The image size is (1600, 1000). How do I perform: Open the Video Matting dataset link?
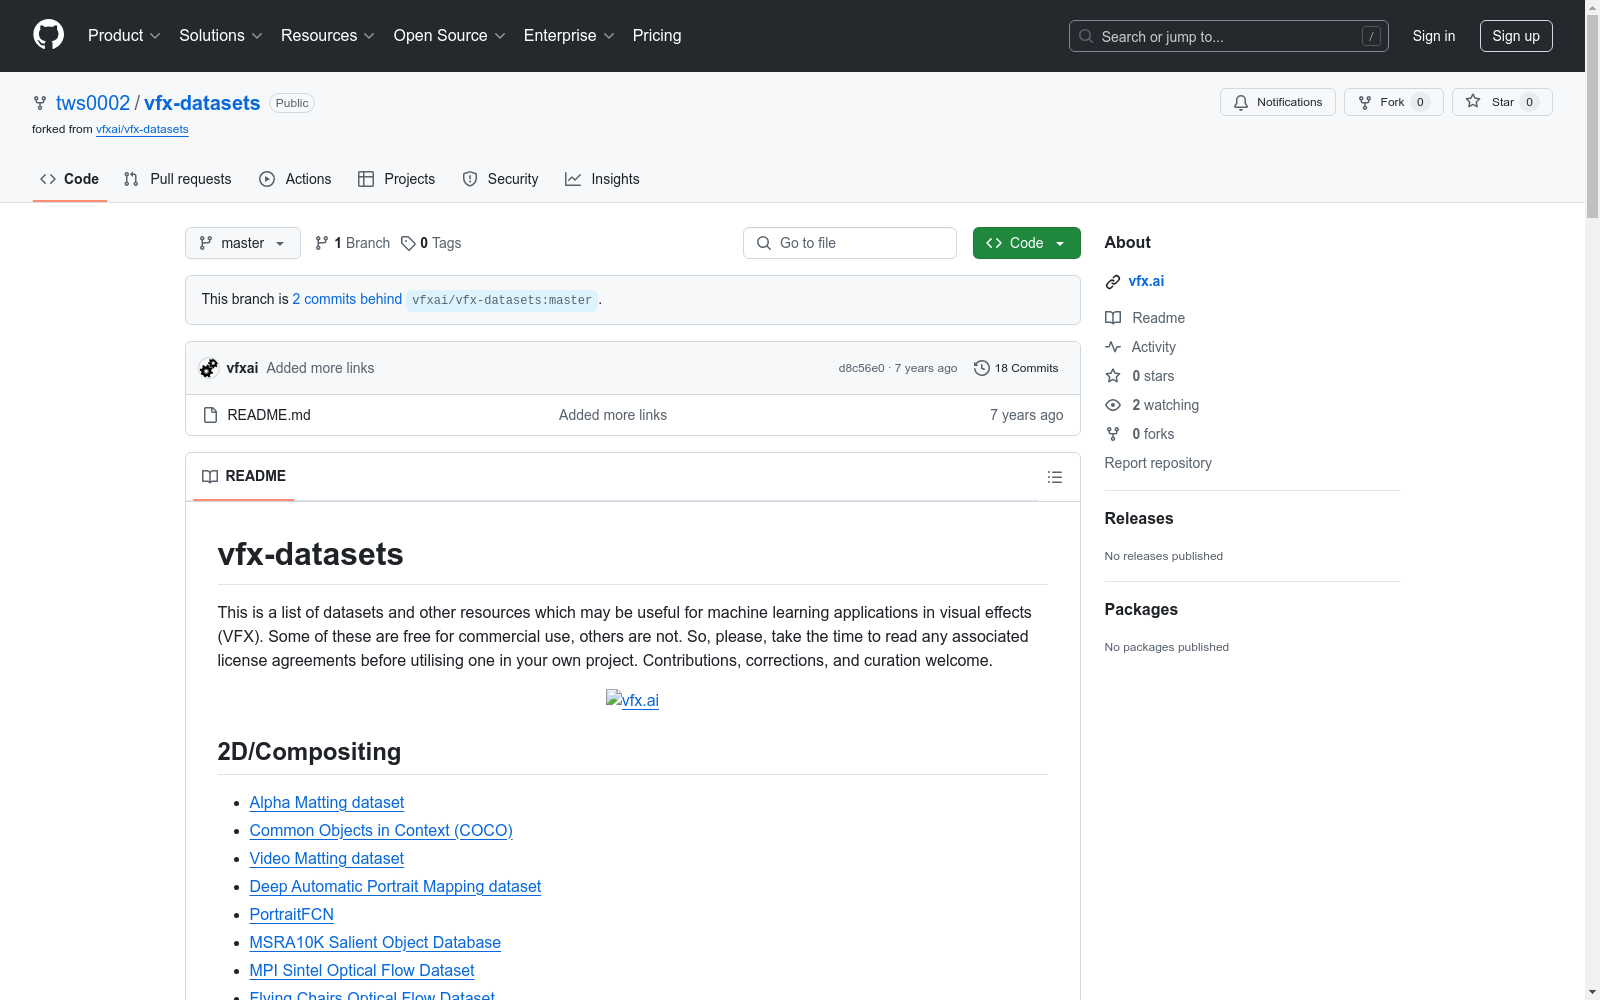point(327,858)
